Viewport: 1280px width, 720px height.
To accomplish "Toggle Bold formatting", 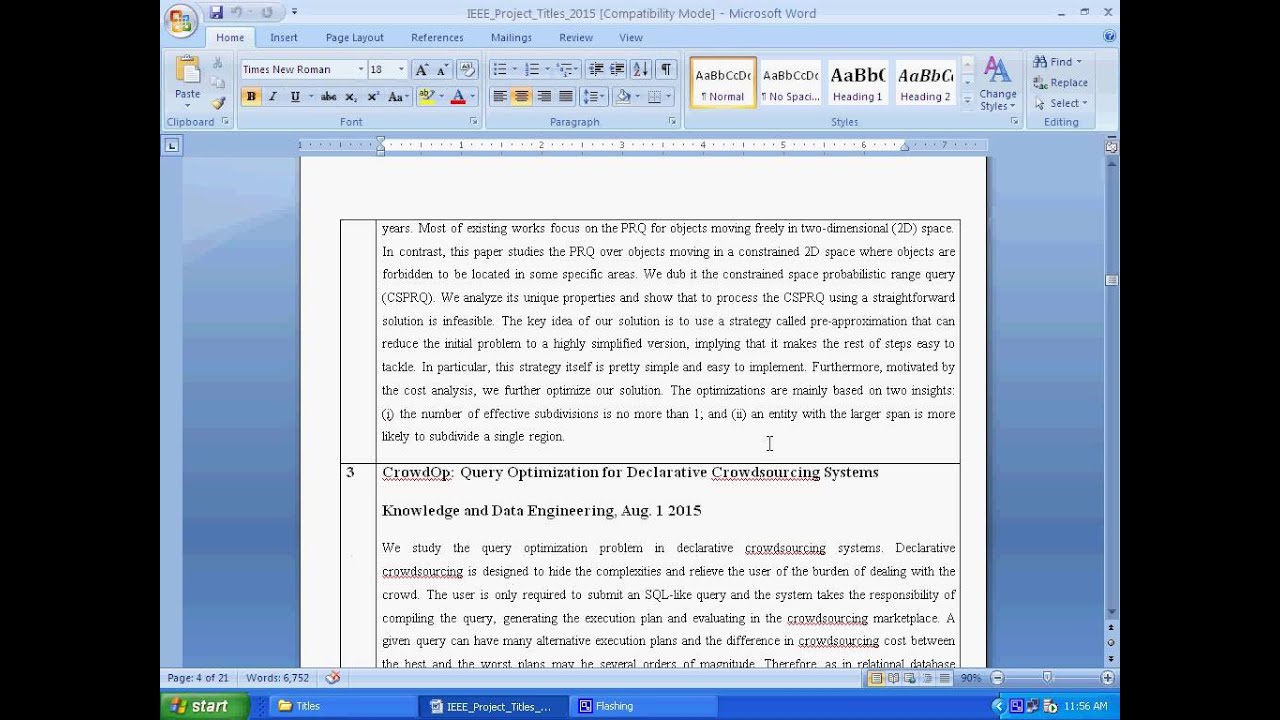I will (251, 97).
